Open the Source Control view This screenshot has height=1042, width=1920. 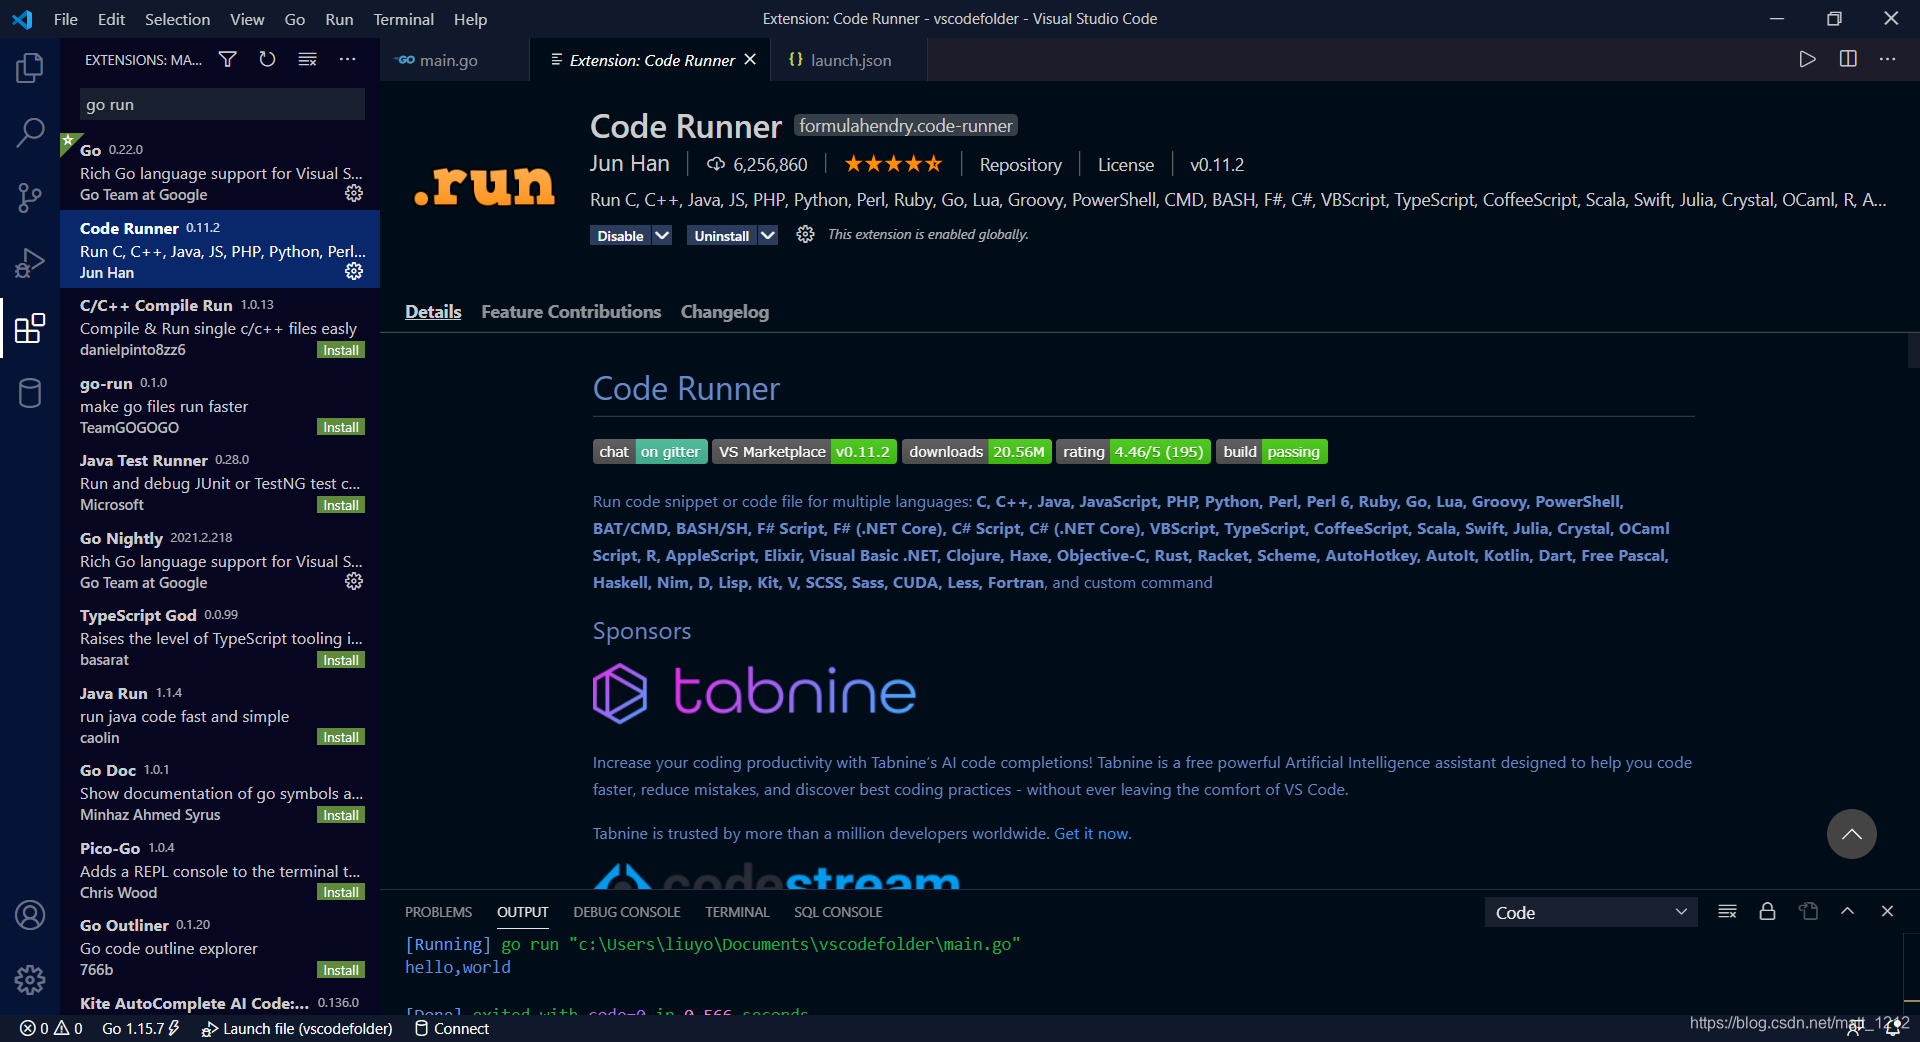(x=30, y=197)
